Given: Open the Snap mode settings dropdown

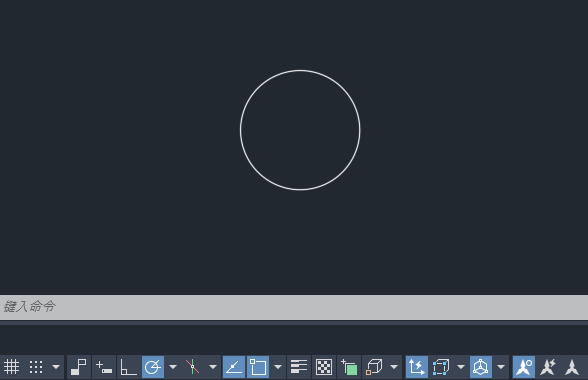Looking at the screenshot, I should pyautogui.click(x=56, y=367).
